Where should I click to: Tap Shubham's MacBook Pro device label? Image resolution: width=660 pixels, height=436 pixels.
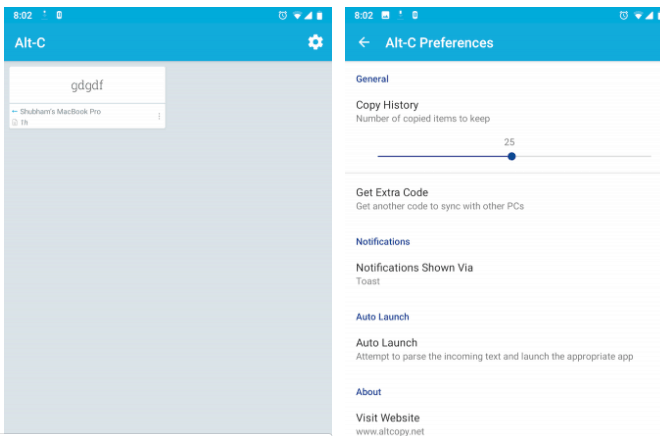tap(60, 112)
